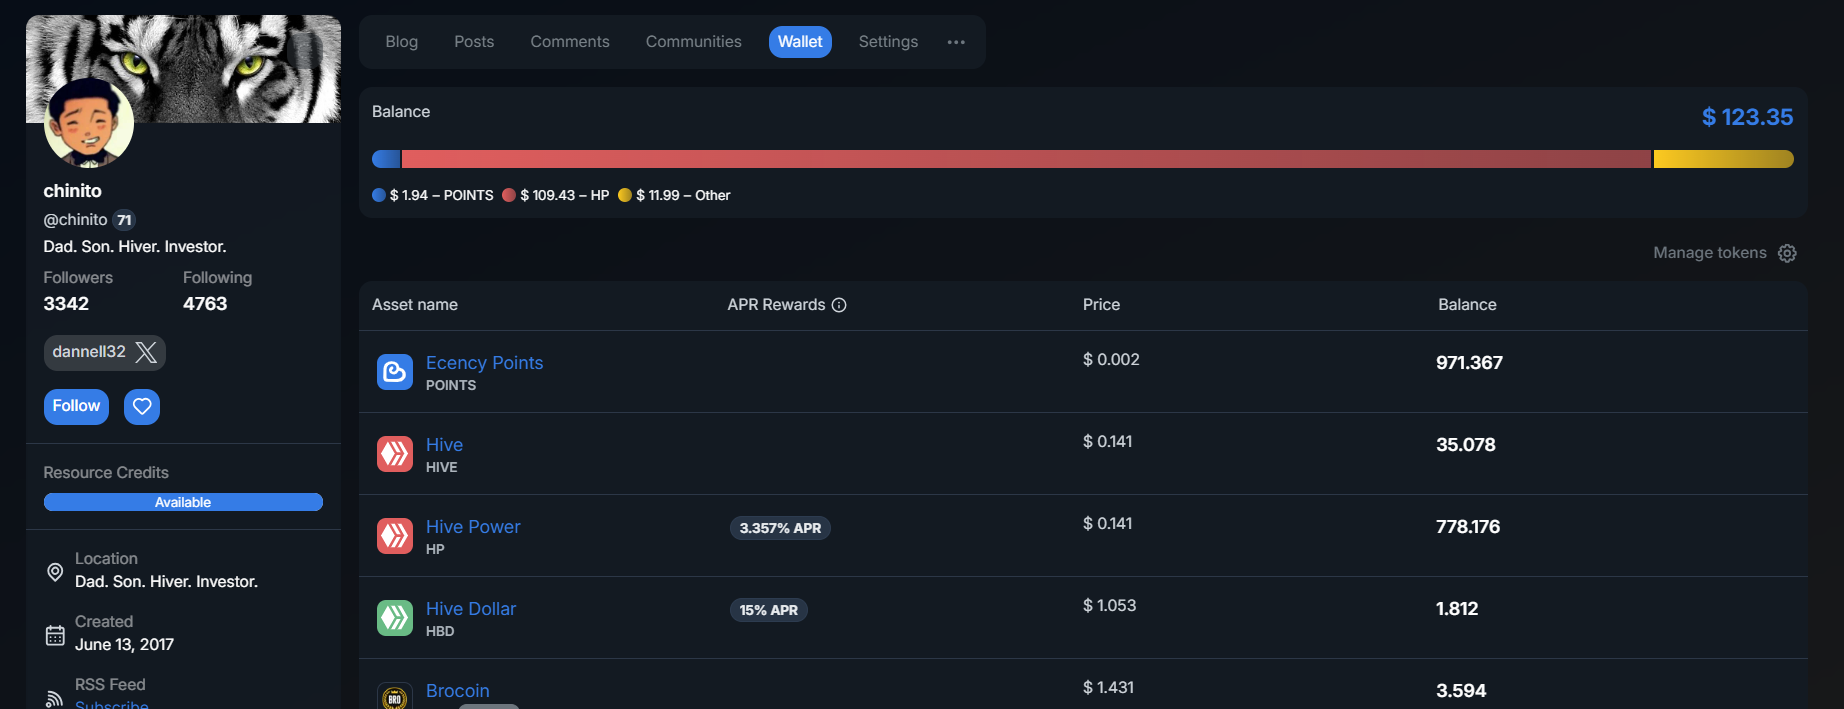Click the 15% APR badge

tap(768, 610)
